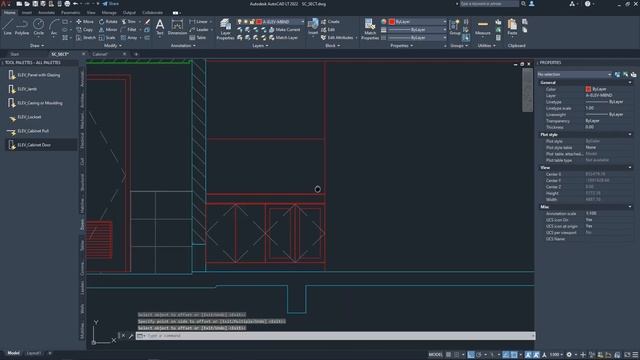Toggle the first highlighted status bar button
This screenshot has width=640, height=360.
[x=471, y=355]
